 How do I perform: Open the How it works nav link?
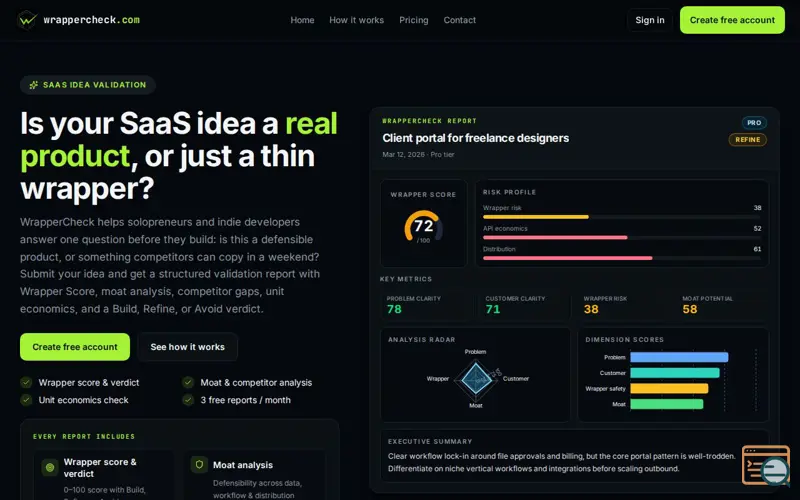click(x=356, y=20)
